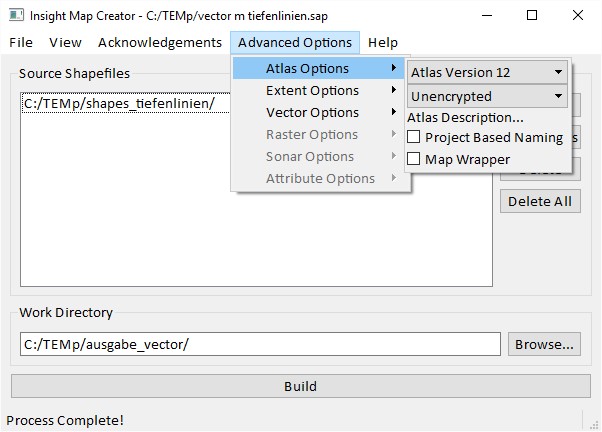
Task: Click Browse for work directory
Action: [x=544, y=345]
